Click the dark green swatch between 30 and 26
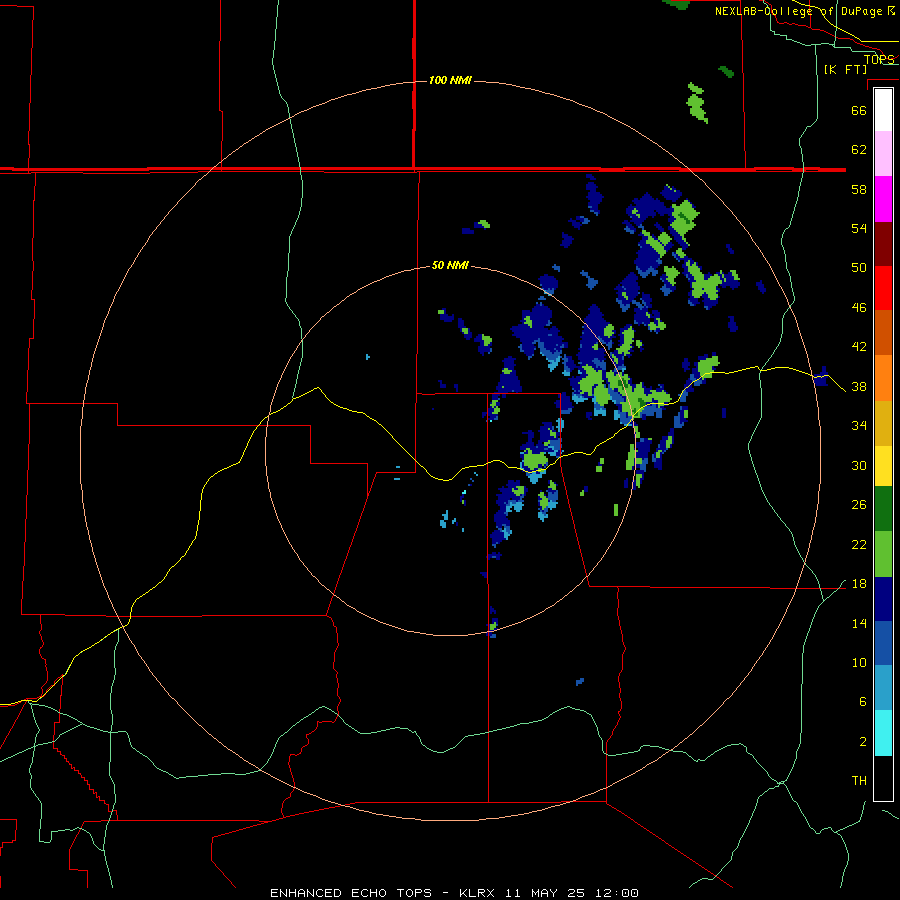The height and width of the screenshot is (900, 900). tap(883, 509)
